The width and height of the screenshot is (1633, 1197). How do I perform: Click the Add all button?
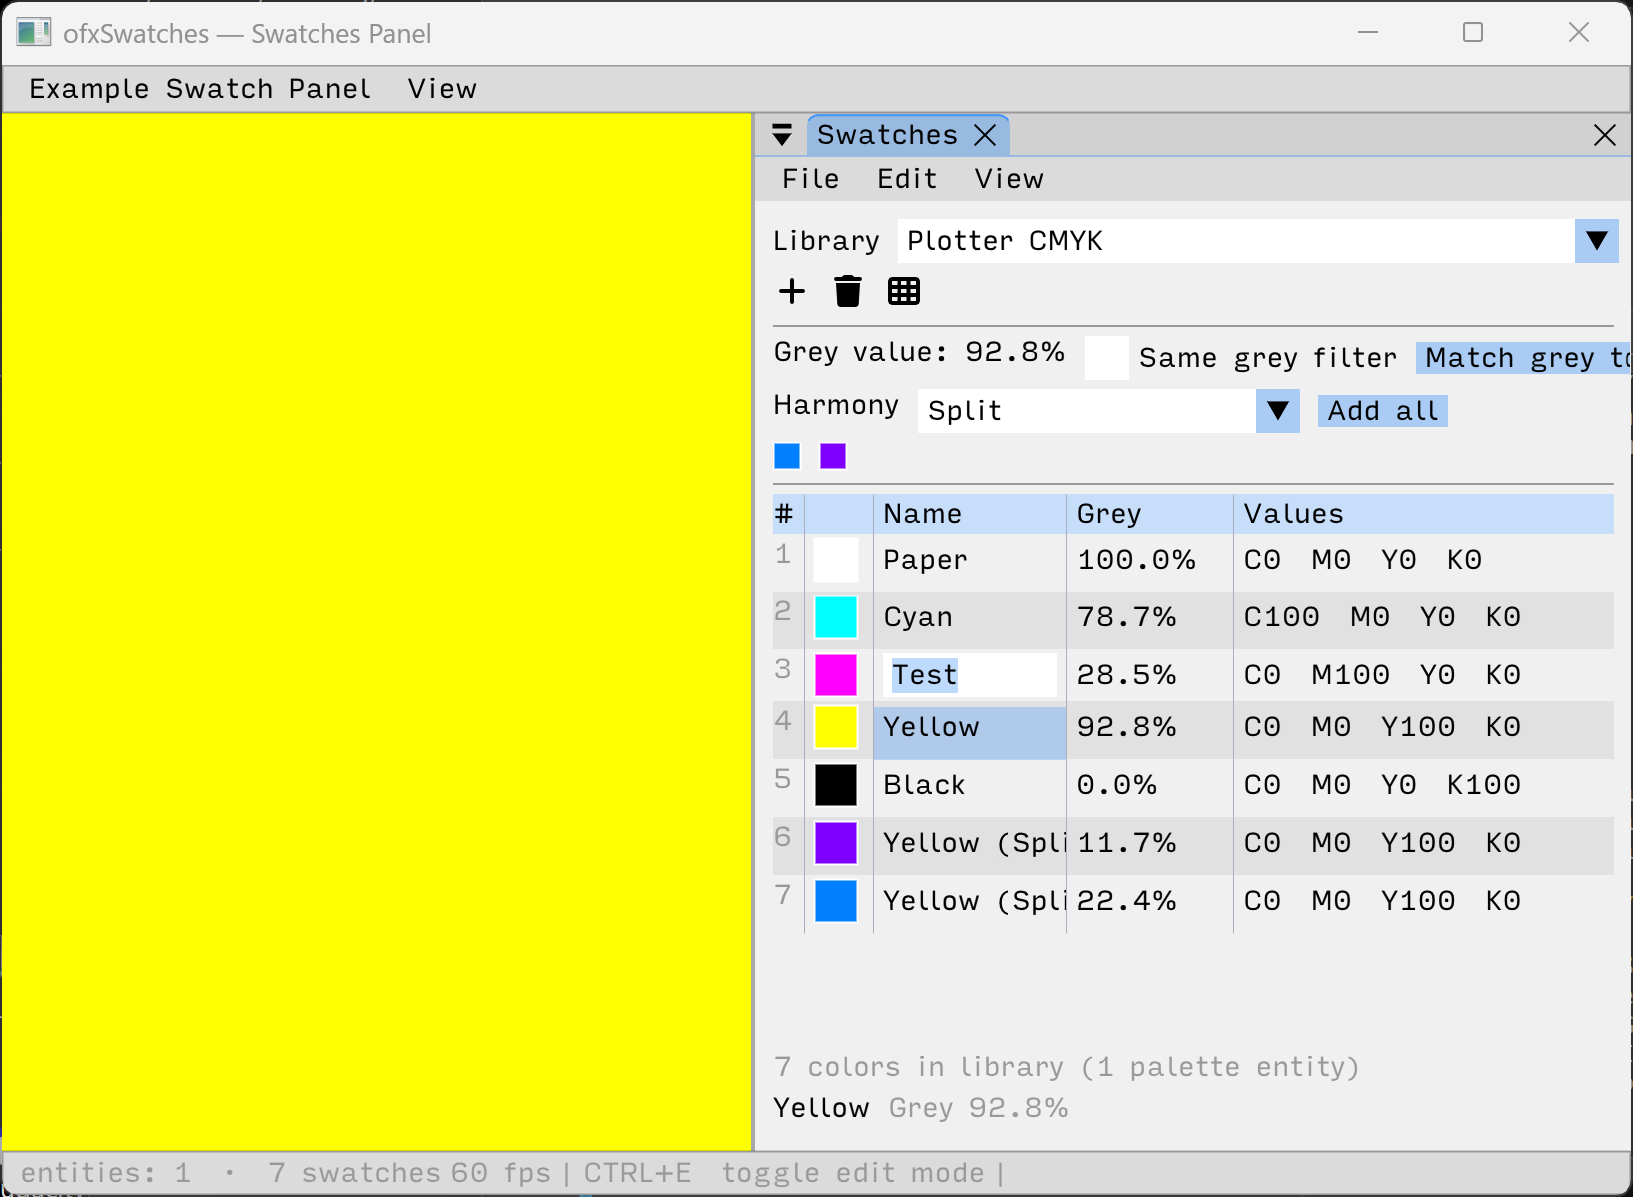point(1383,411)
